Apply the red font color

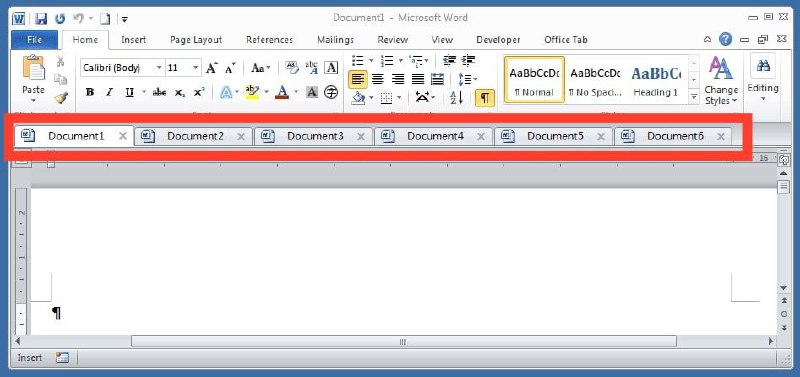282,92
